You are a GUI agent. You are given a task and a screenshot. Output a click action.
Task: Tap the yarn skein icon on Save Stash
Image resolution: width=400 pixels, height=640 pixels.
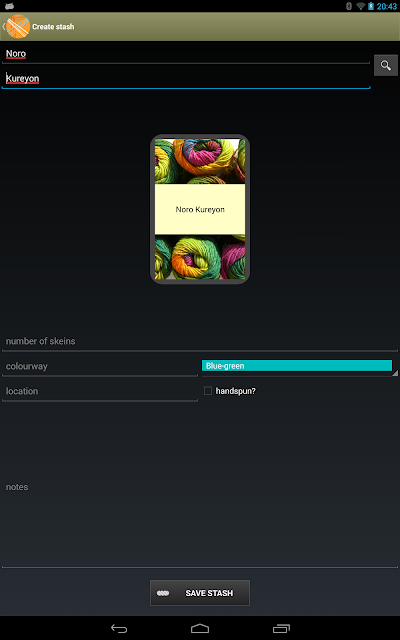coord(163,593)
